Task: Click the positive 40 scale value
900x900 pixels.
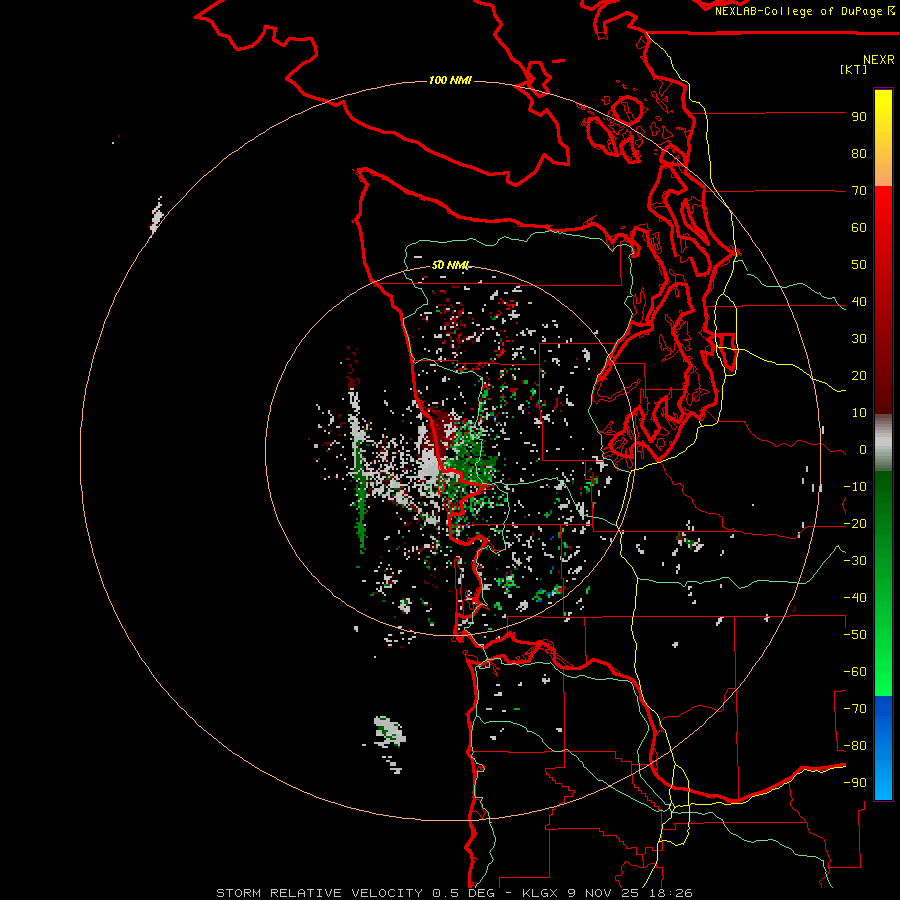Action: (859, 302)
